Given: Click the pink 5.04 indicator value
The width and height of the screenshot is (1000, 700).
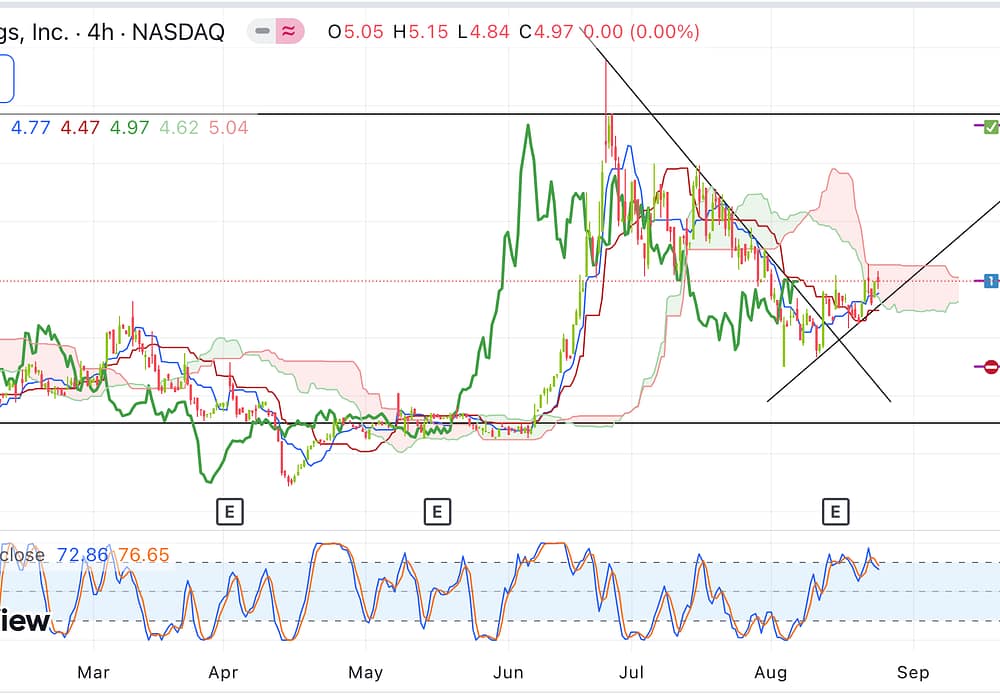Looking at the screenshot, I should coord(228,128).
